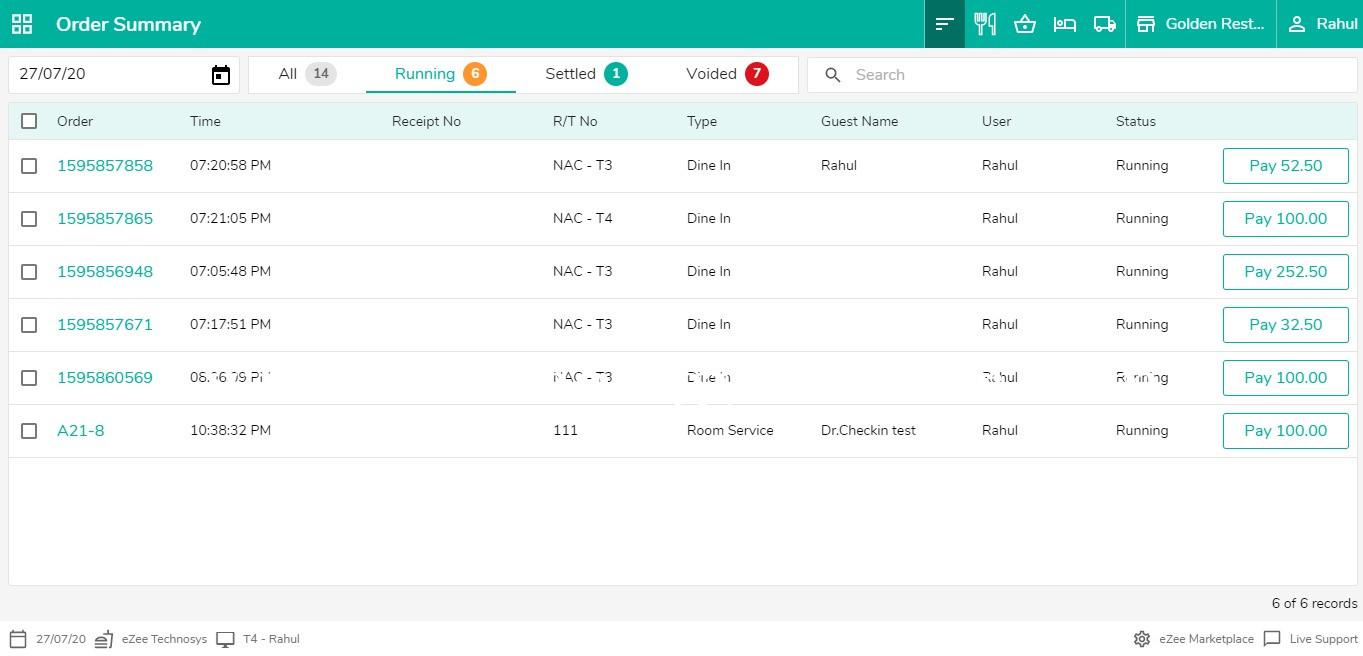Click guest name Dr.Checkin test
This screenshot has width=1363, height=656.
[x=868, y=431]
